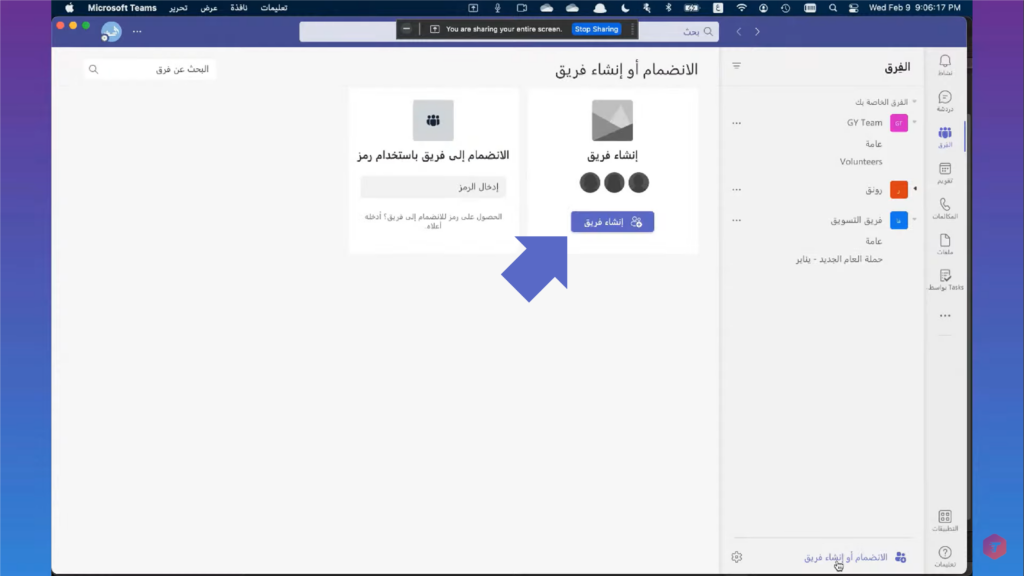Image resolution: width=1024 pixels, height=576 pixels.
Task: Open Control Center in menu bar
Action: coord(854,8)
